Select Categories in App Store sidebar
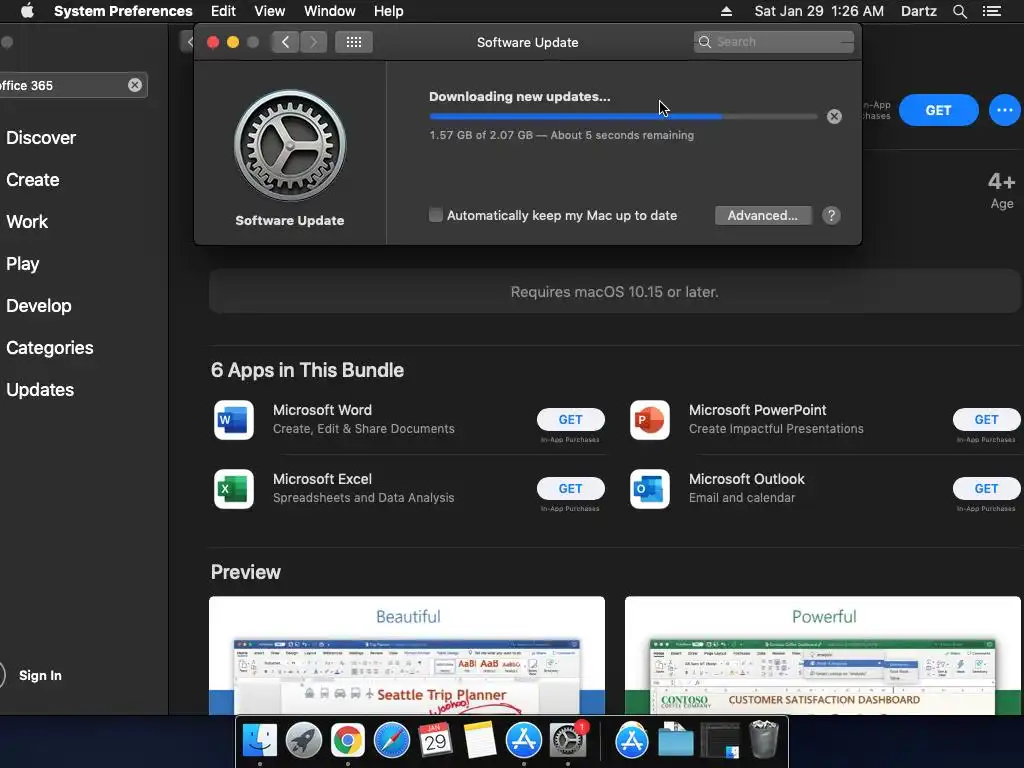Image resolution: width=1024 pixels, height=768 pixels. (x=50, y=347)
